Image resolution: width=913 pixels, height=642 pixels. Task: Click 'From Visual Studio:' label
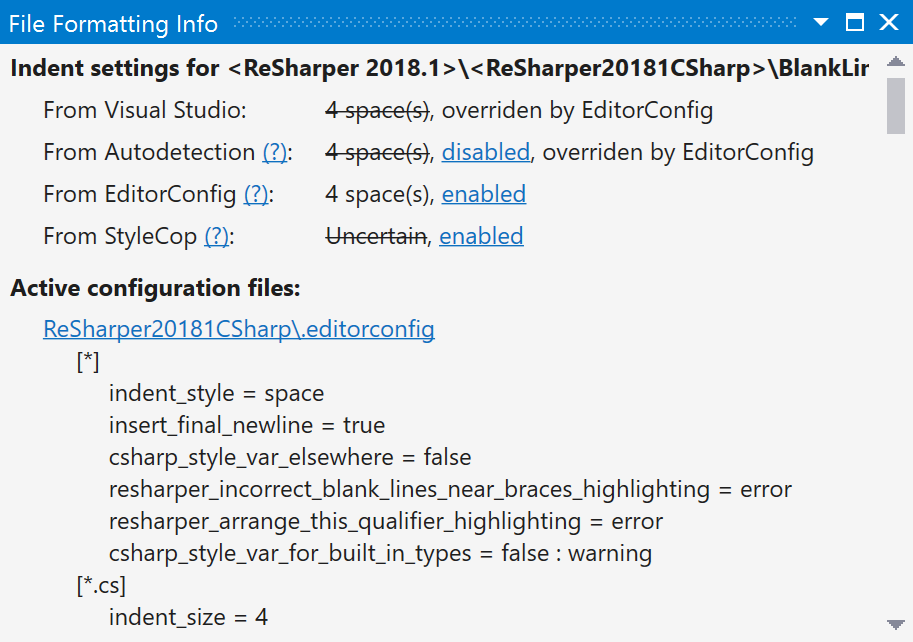coord(145,110)
